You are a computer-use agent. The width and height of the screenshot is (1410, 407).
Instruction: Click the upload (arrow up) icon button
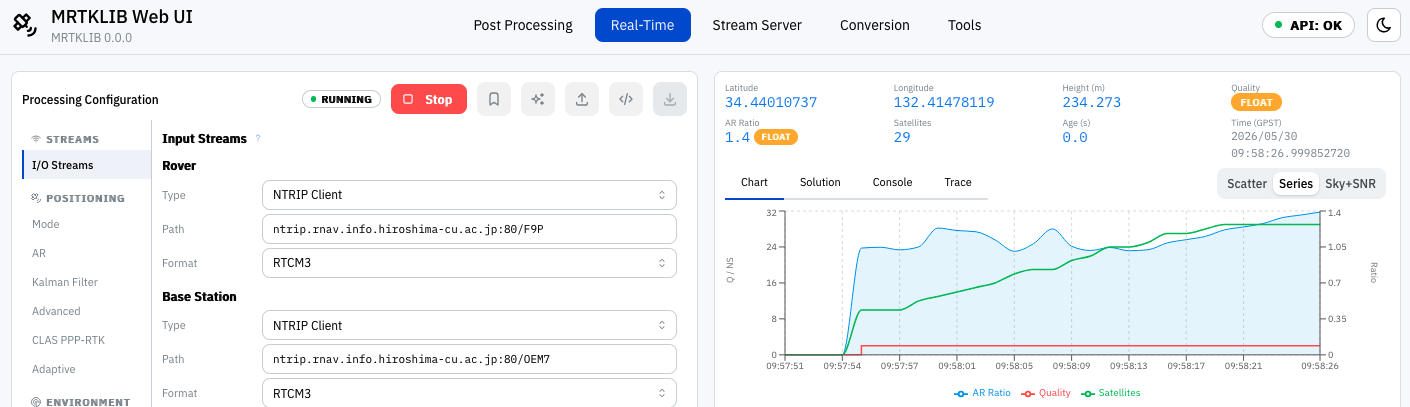point(582,99)
